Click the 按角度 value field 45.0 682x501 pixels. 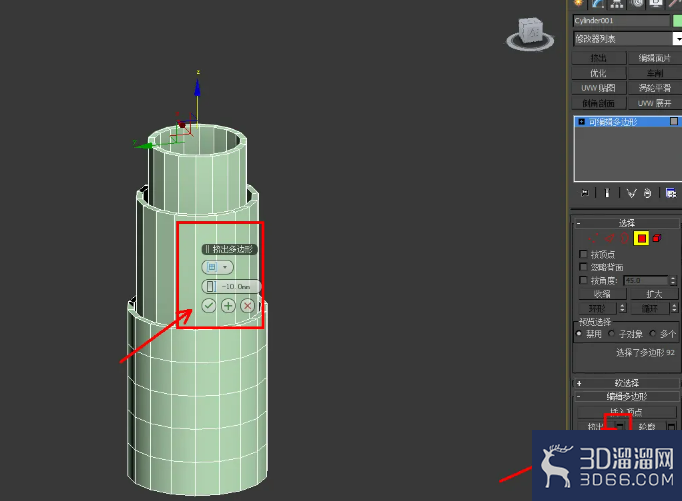point(645,281)
